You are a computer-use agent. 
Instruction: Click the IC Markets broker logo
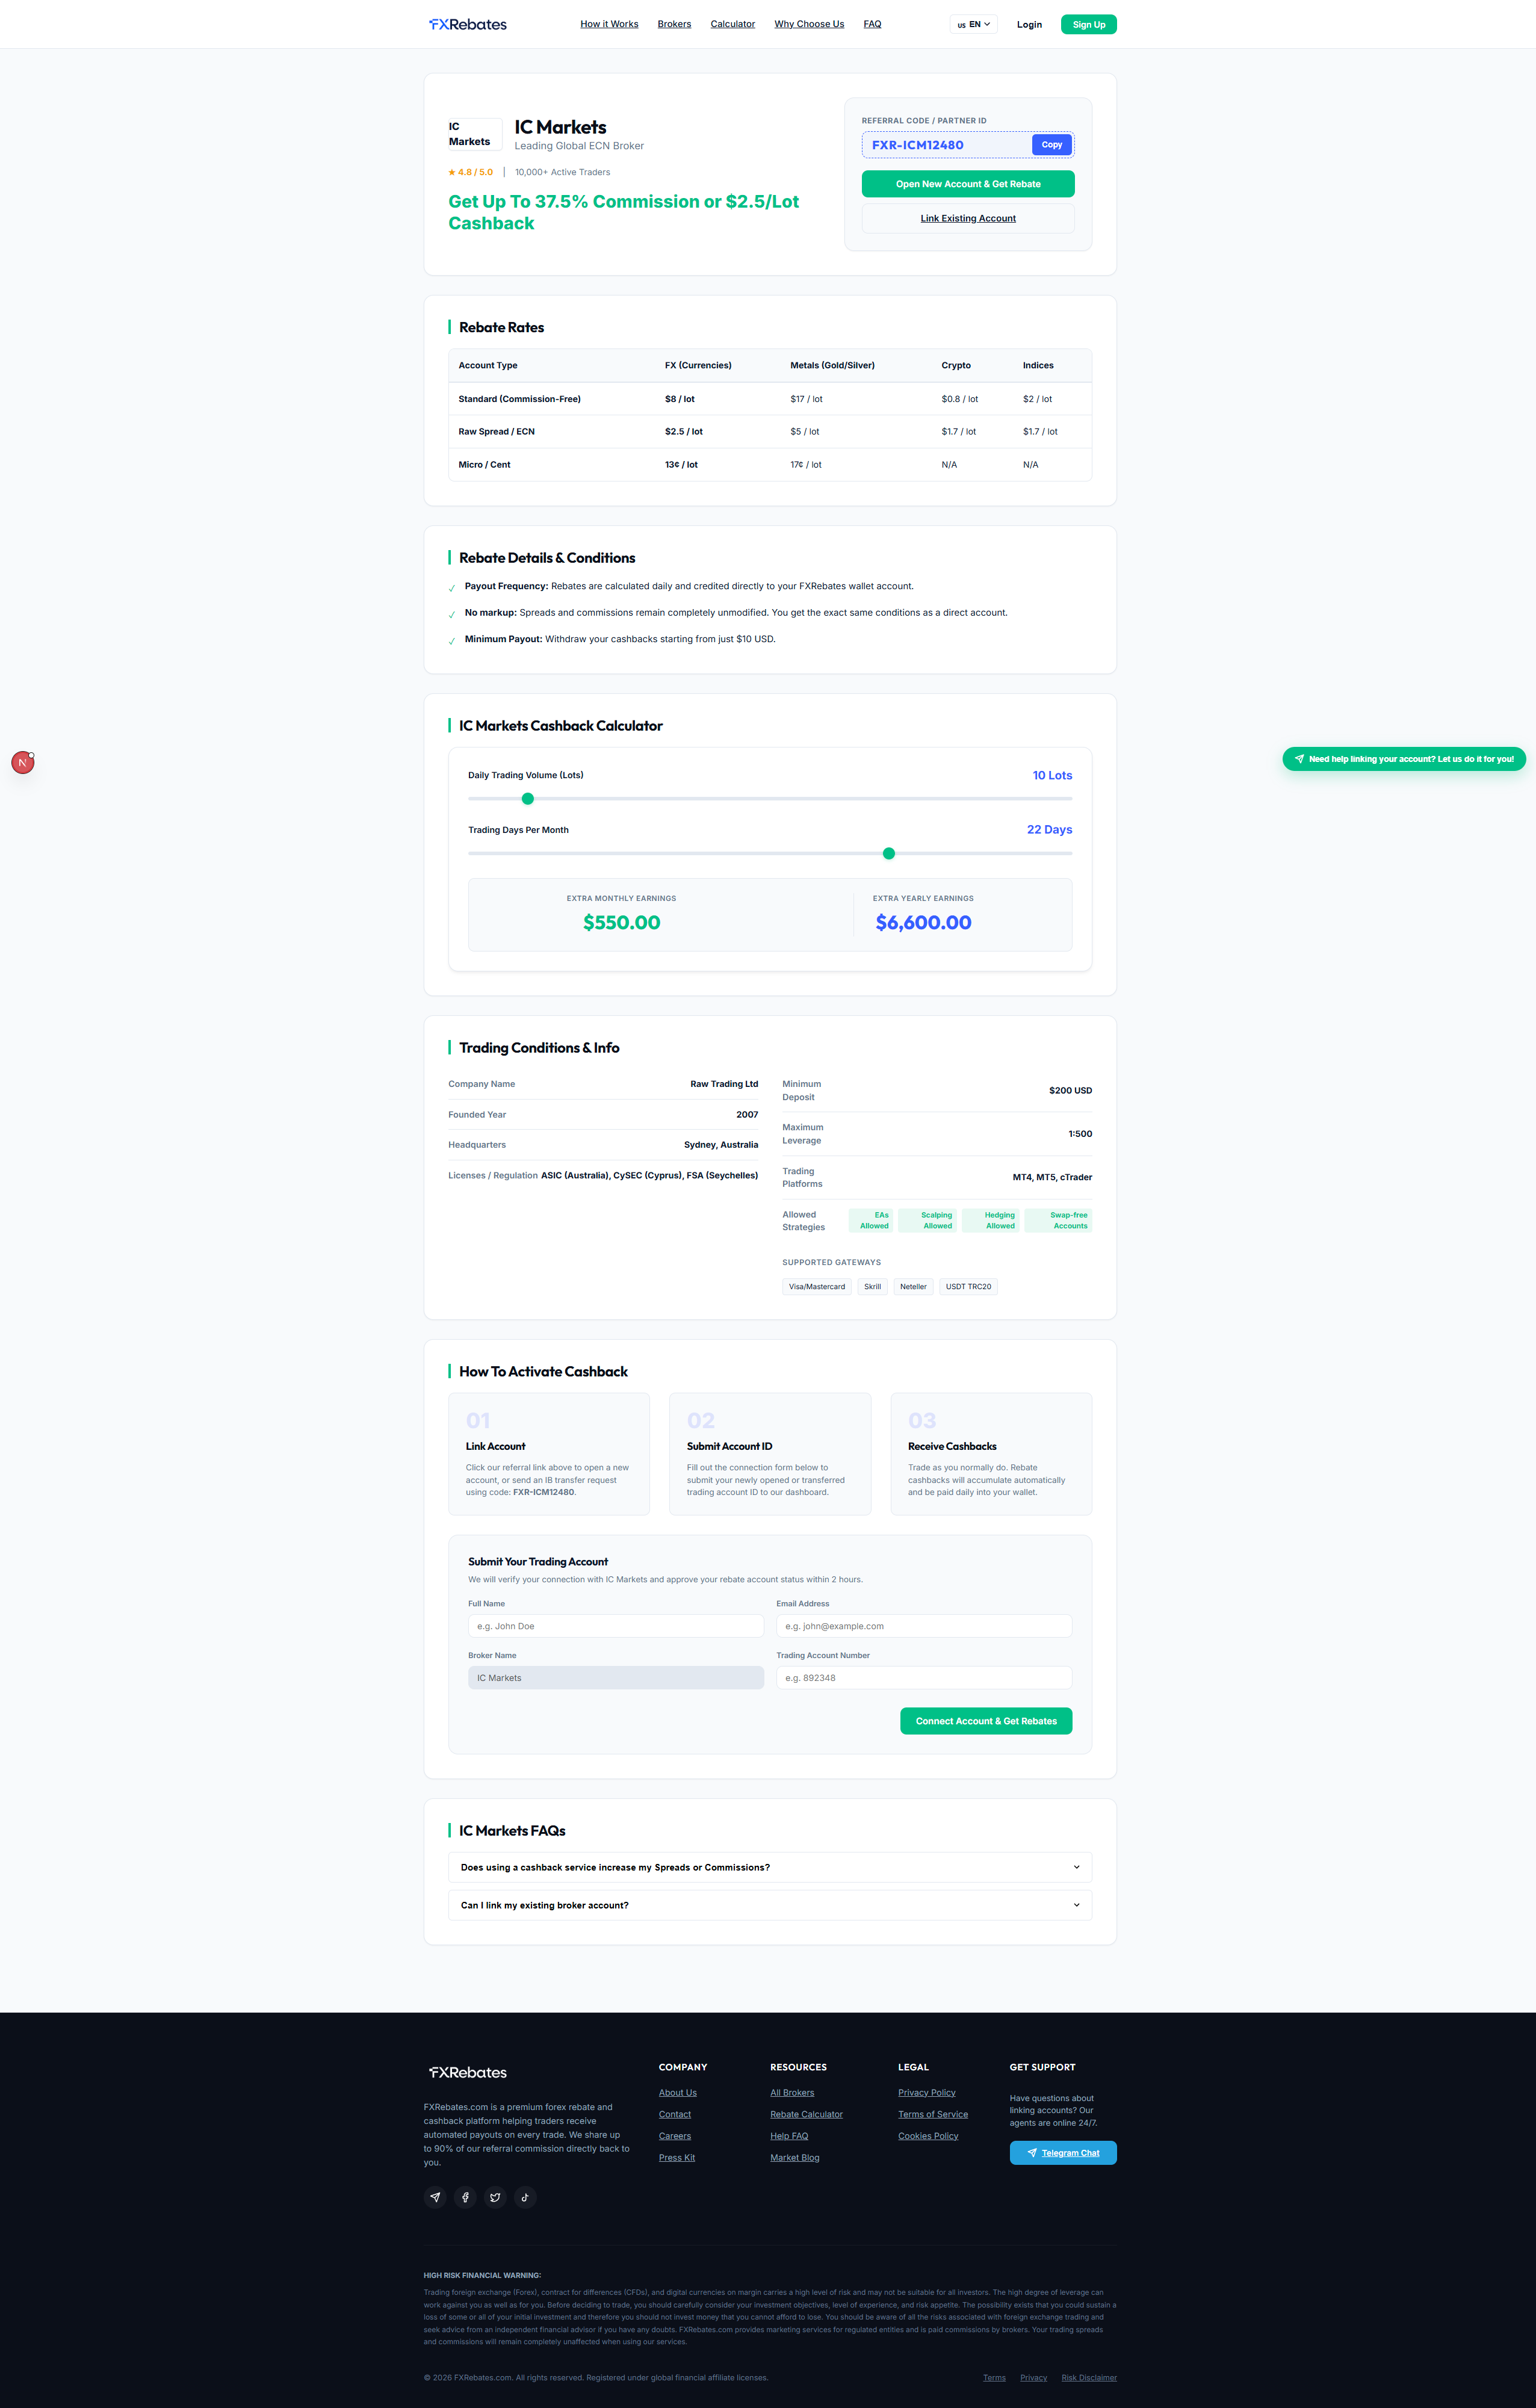(475, 134)
